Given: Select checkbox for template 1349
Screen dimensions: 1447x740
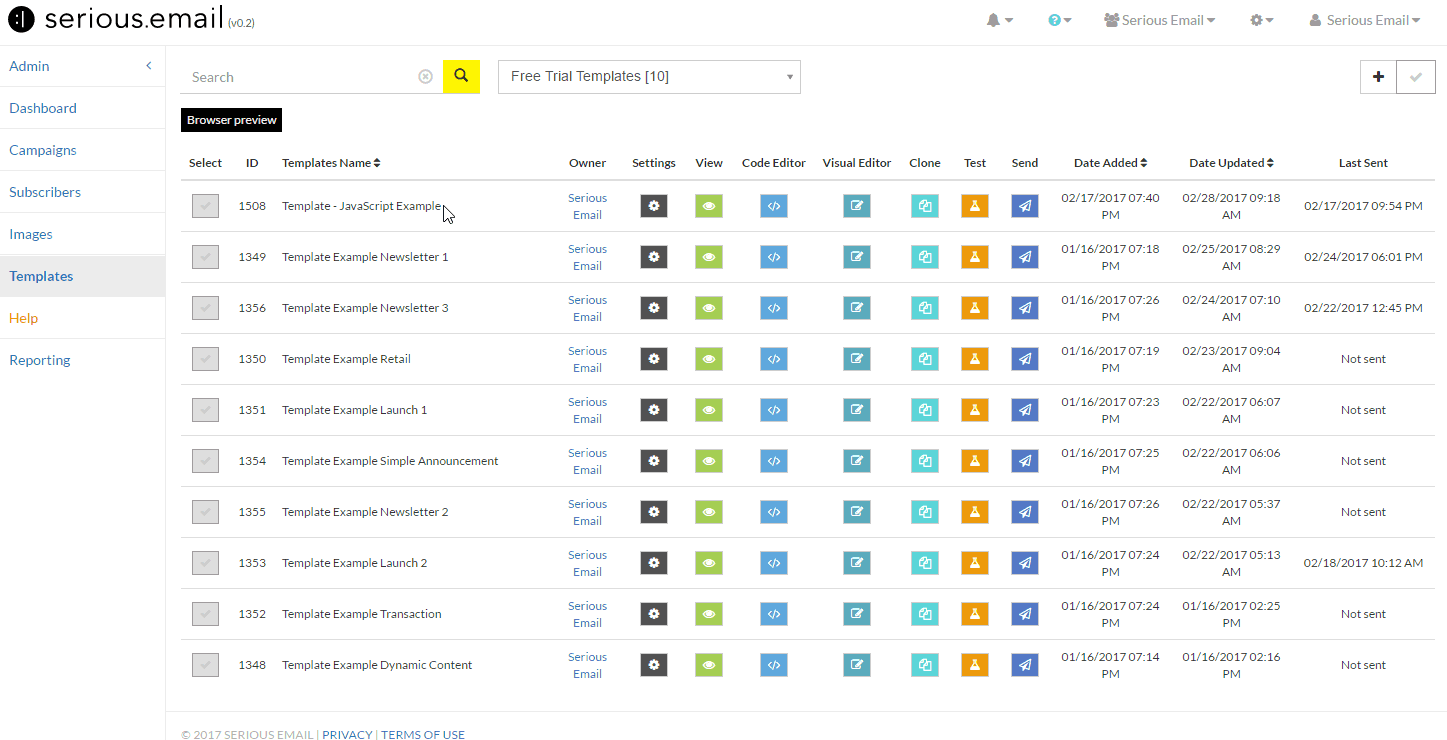Looking at the screenshot, I should 205,257.
